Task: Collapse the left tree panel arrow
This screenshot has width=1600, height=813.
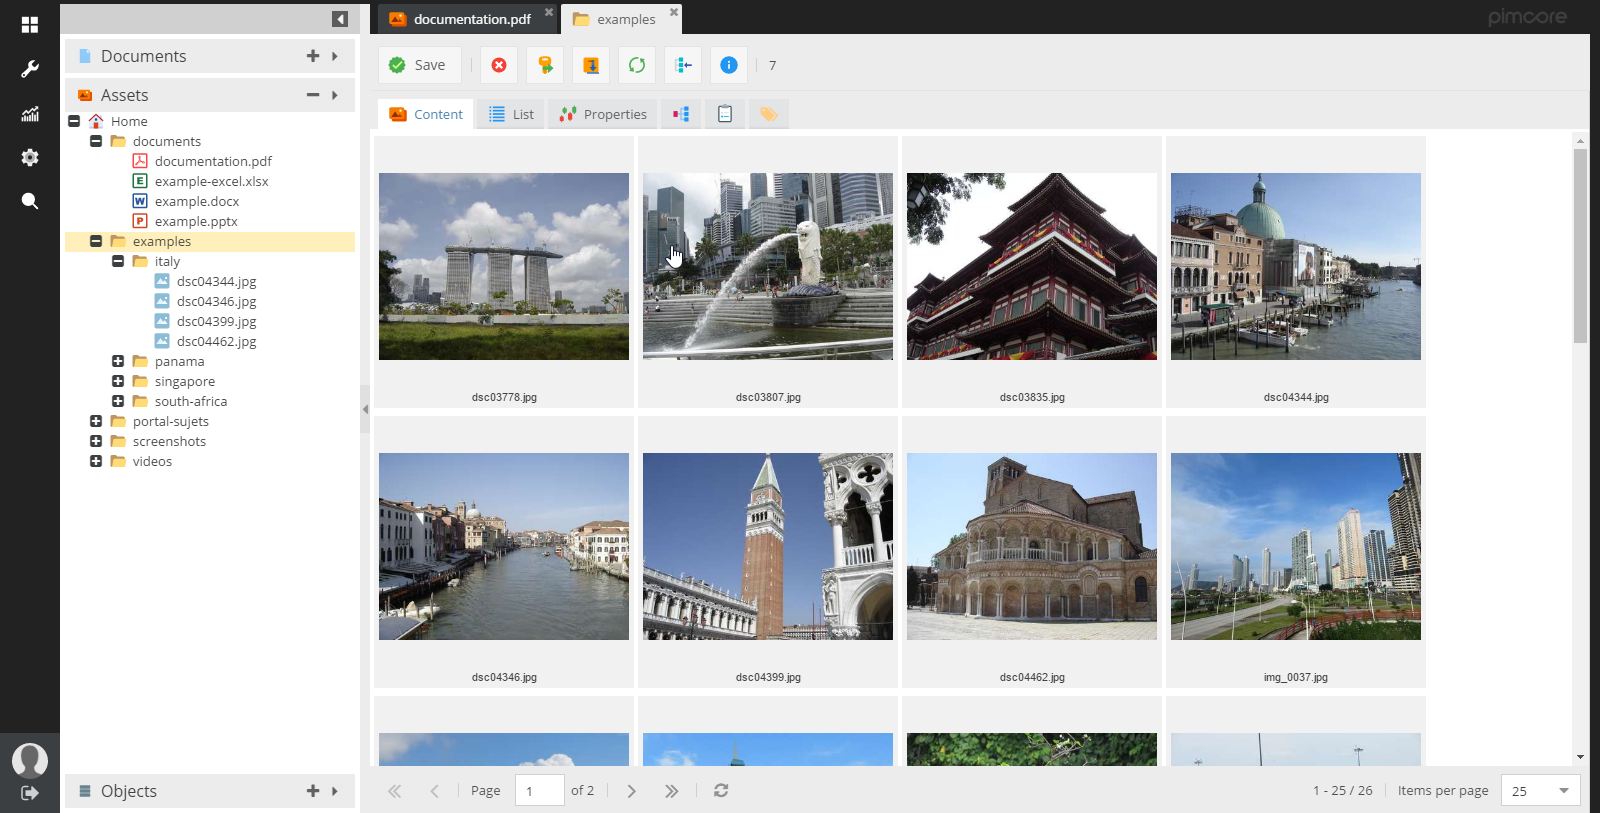Action: 340,19
